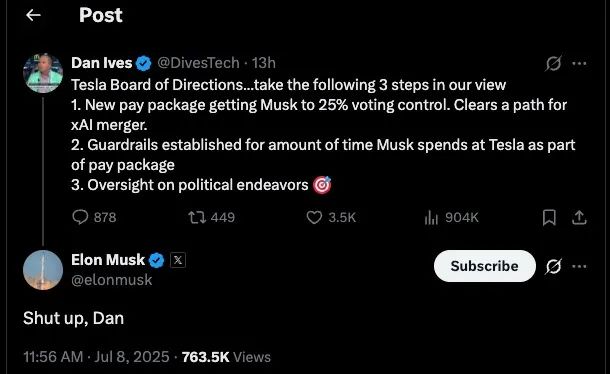
Task: Open the @elonmusk handle link
Action: coord(112,280)
